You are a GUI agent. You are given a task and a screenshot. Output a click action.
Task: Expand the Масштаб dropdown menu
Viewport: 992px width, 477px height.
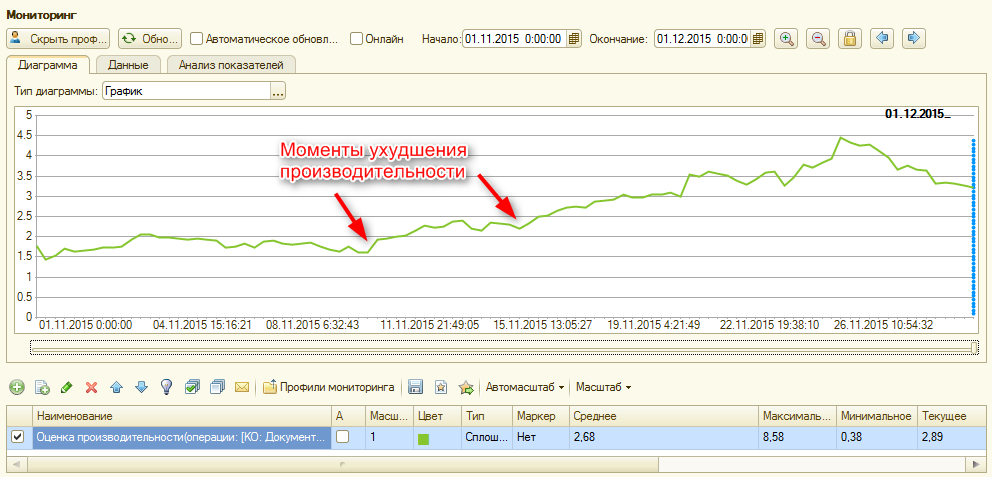[603, 387]
